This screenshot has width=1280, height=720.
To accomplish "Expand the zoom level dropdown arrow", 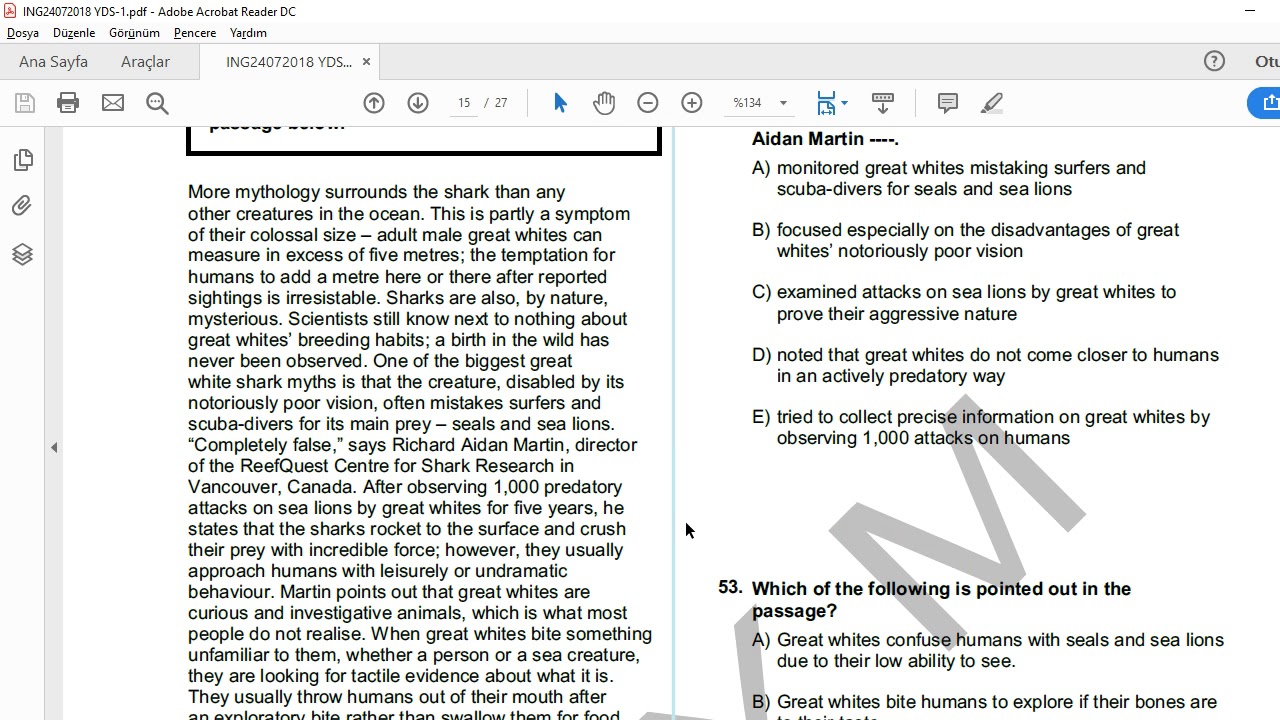I will tap(783, 103).
